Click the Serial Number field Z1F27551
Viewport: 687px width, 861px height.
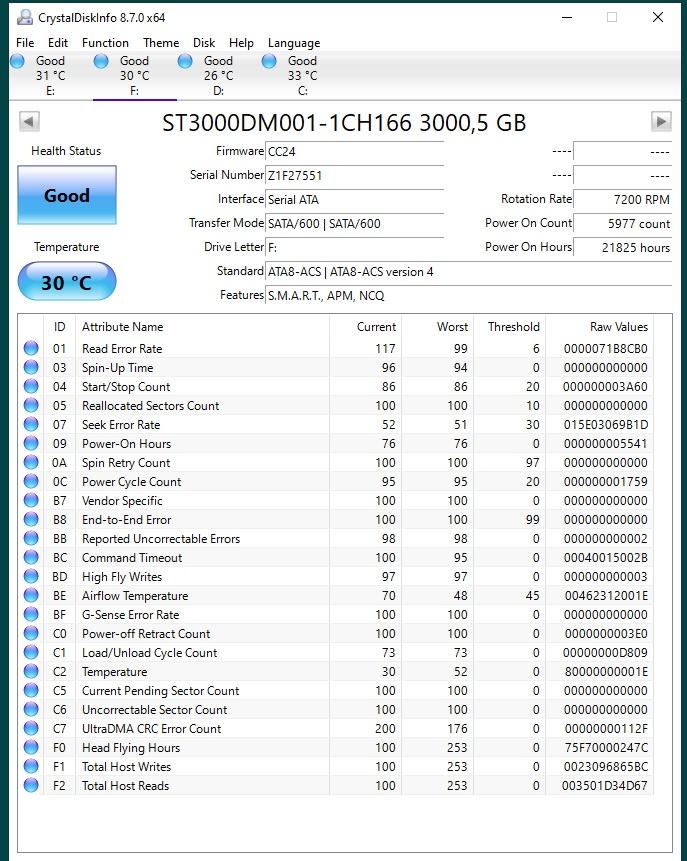(x=354, y=176)
